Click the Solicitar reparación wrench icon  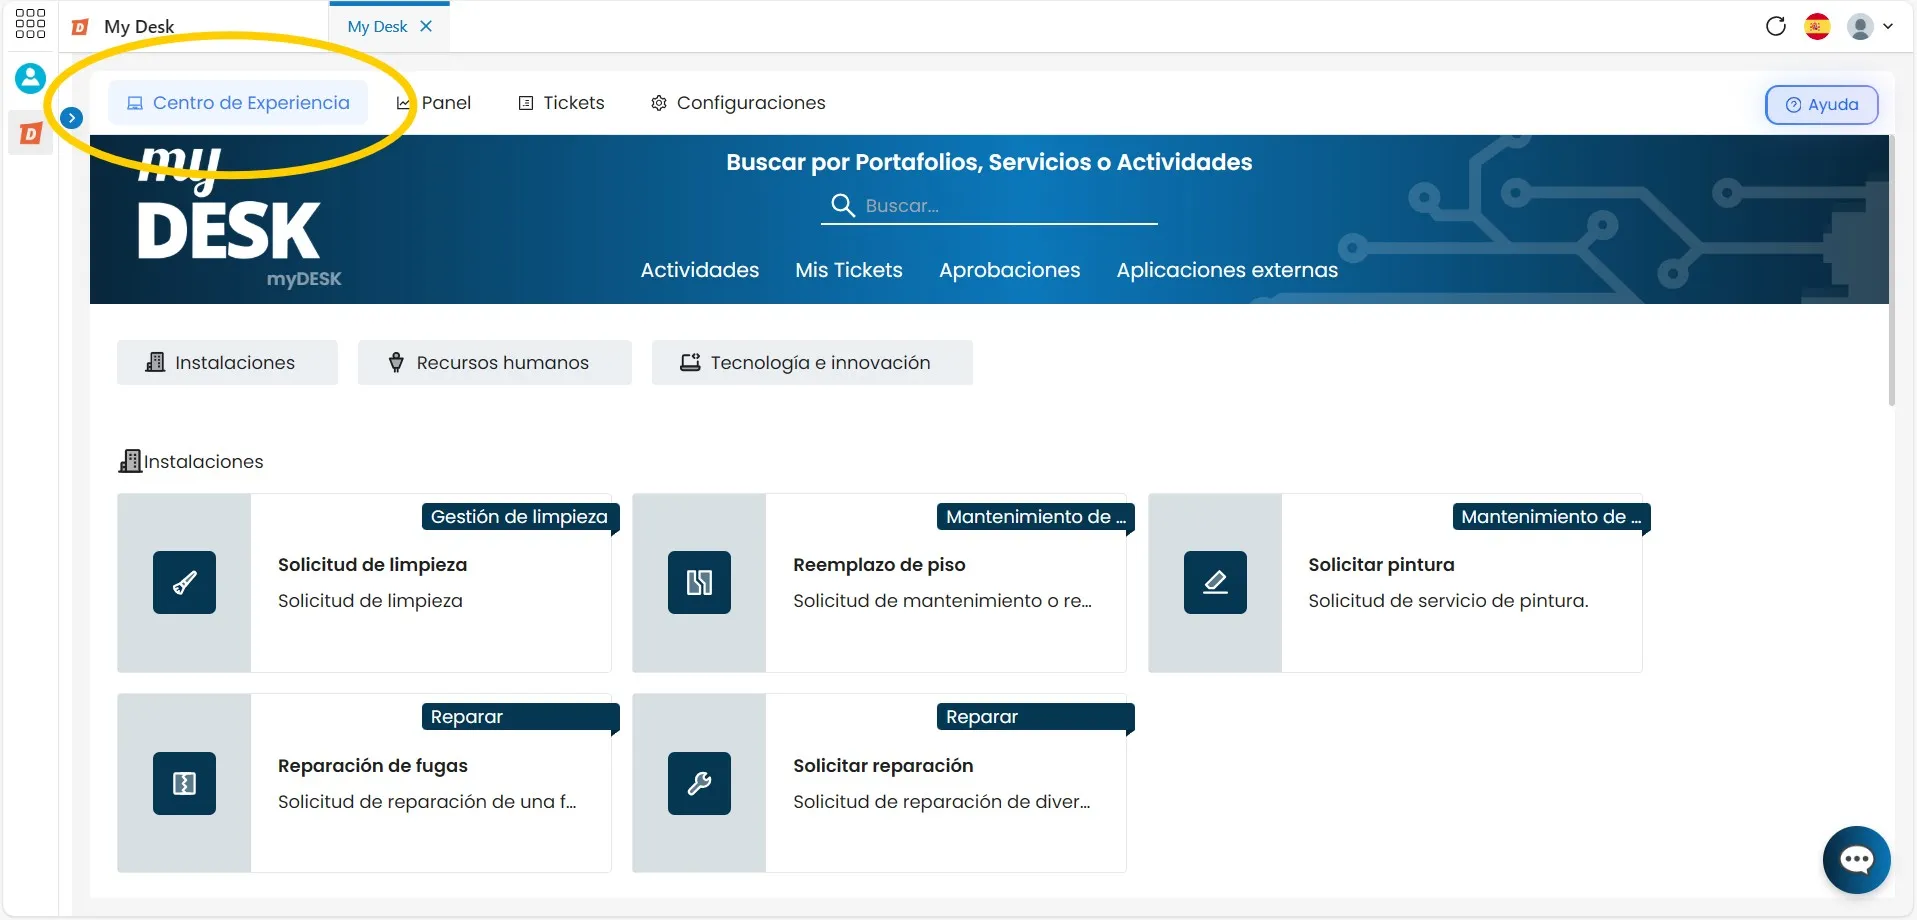pos(699,783)
